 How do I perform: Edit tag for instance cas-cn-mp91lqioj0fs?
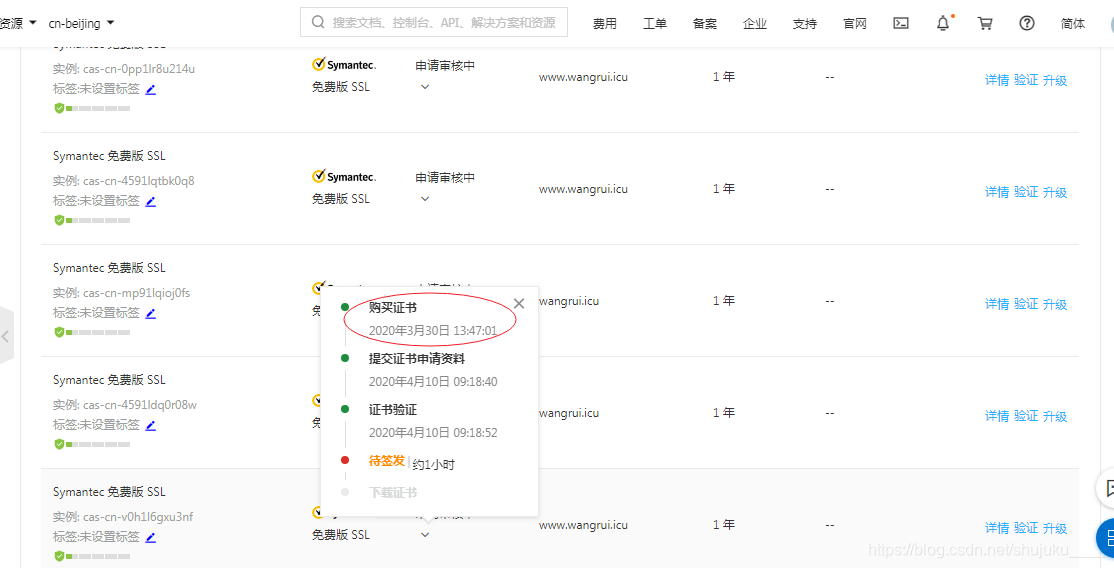coord(150,313)
